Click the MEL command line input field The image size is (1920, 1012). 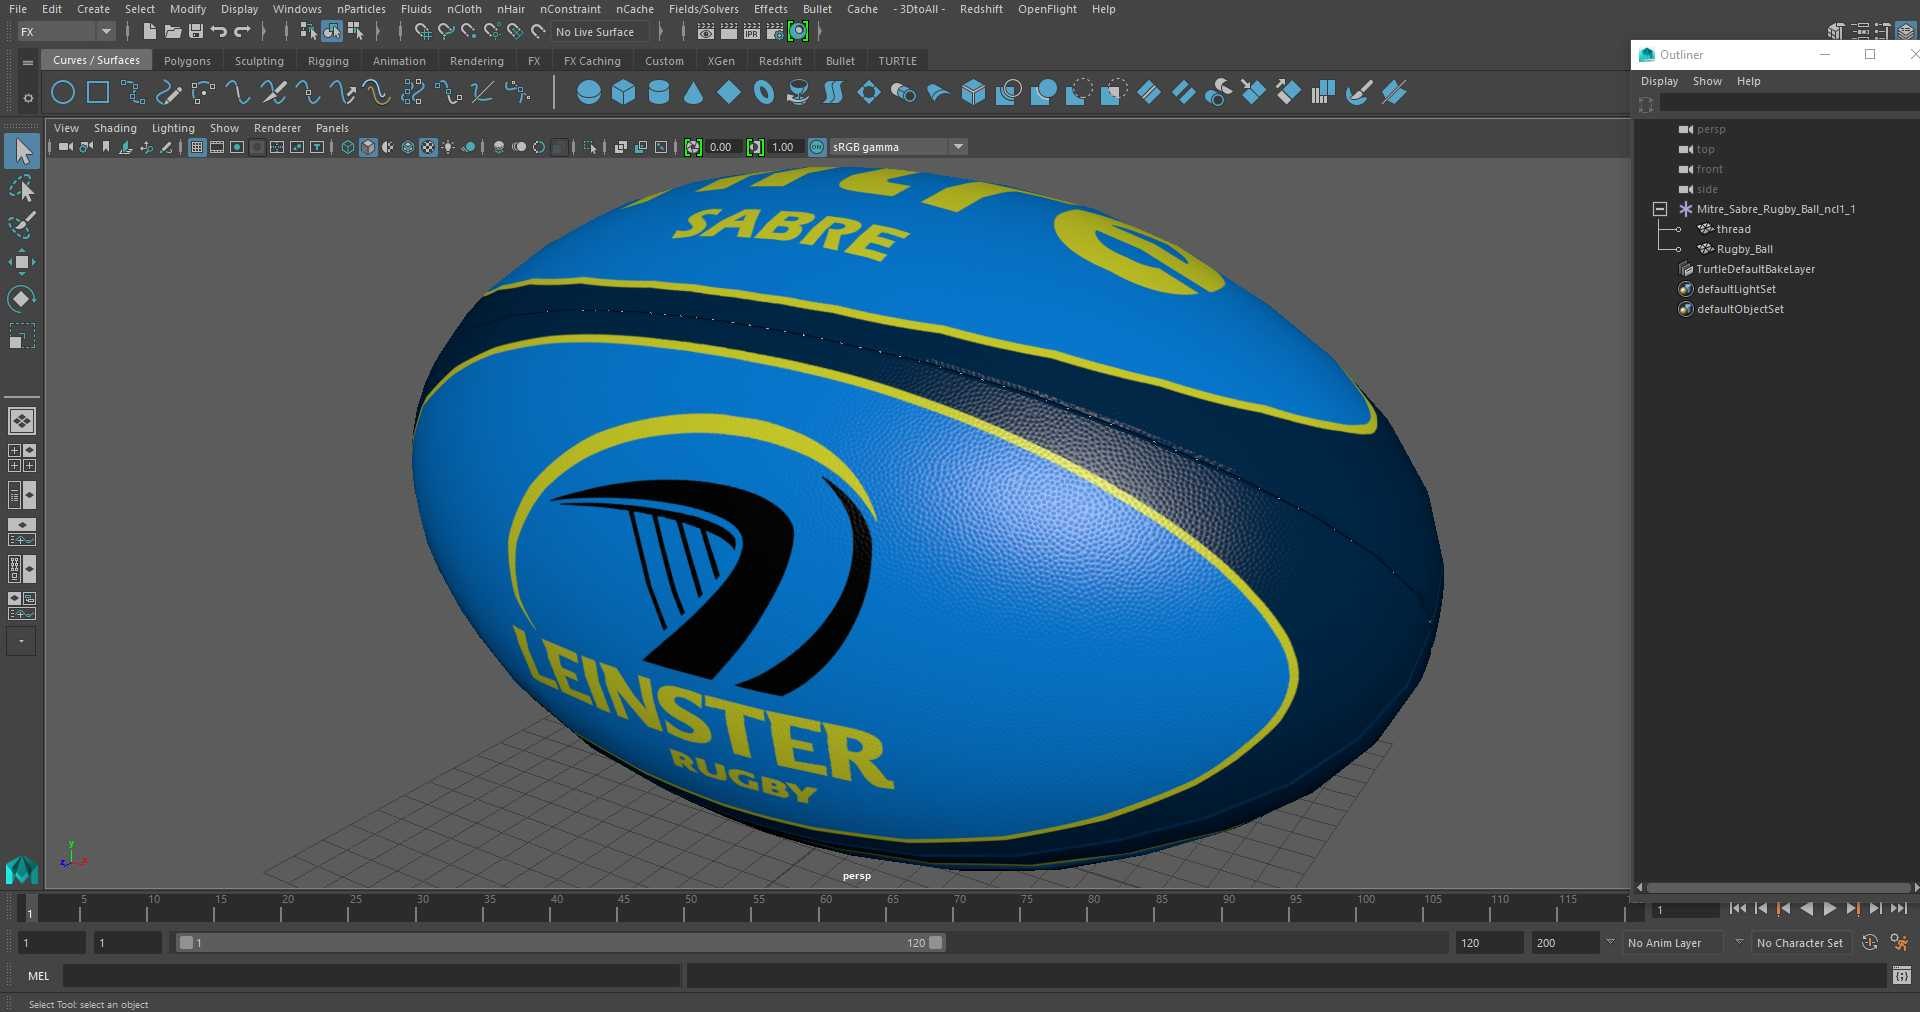point(371,976)
